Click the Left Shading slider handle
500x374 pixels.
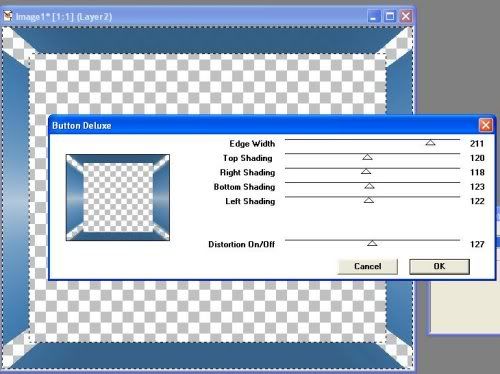coord(368,200)
